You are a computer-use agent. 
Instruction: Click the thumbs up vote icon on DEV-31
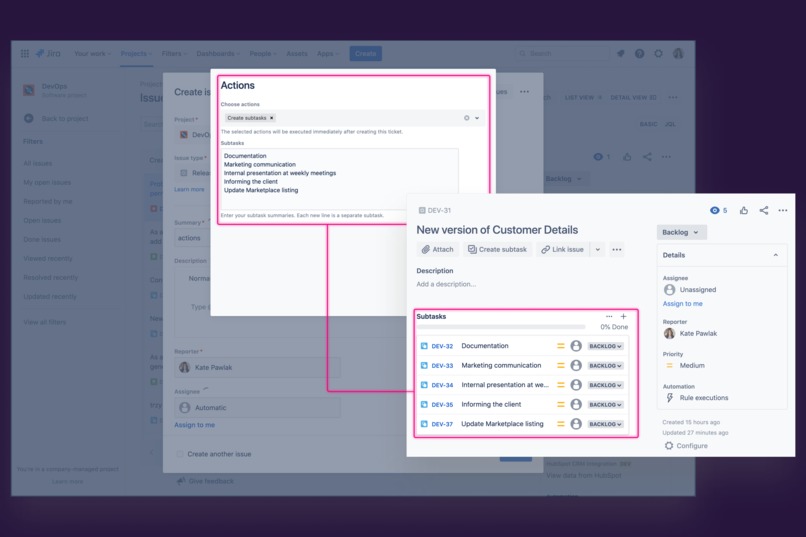coord(744,210)
